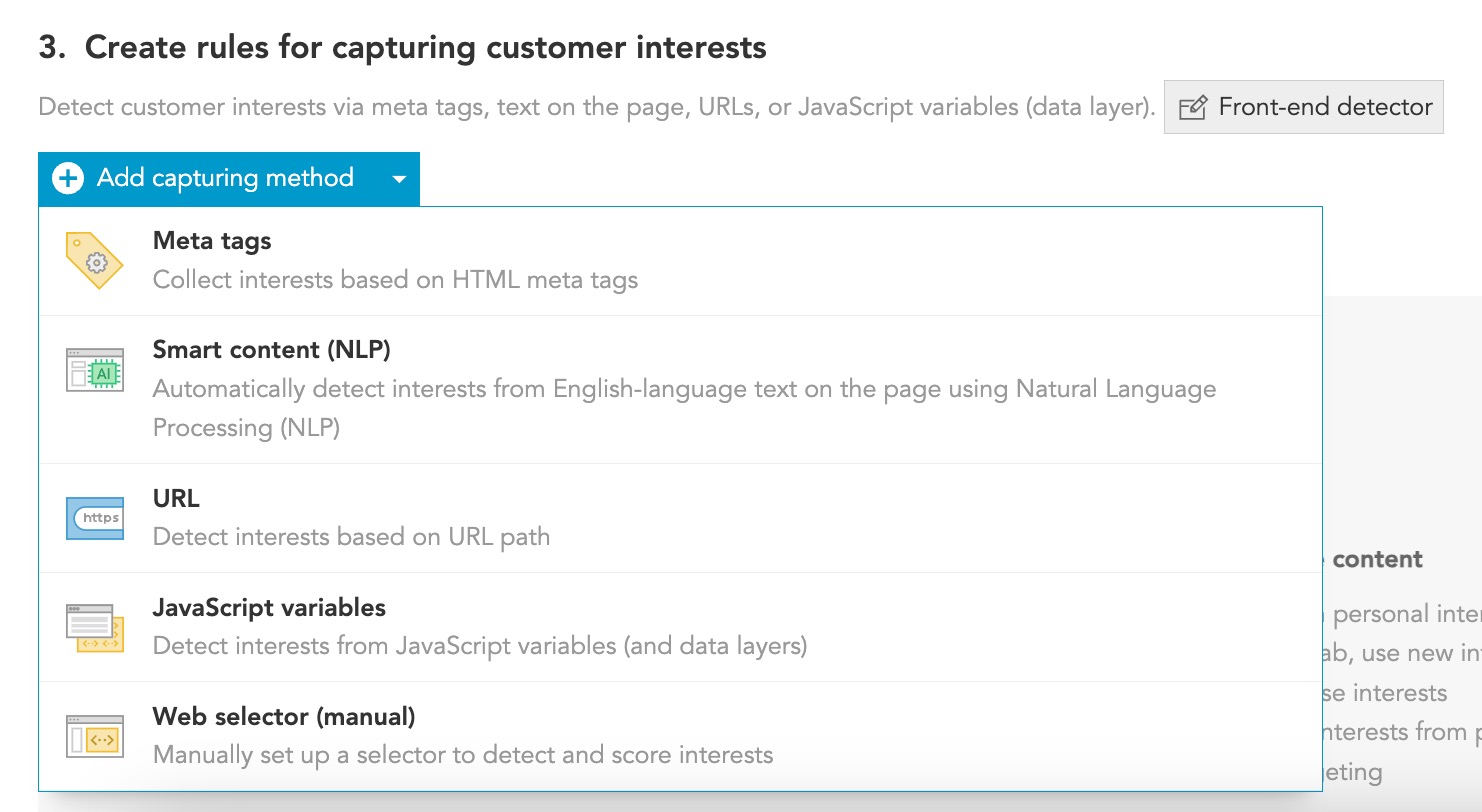Image resolution: width=1482 pixels, height=812 pixels.
Task: Click 'Collect interests based on HTML meta tags'
Action: (395, 280)
